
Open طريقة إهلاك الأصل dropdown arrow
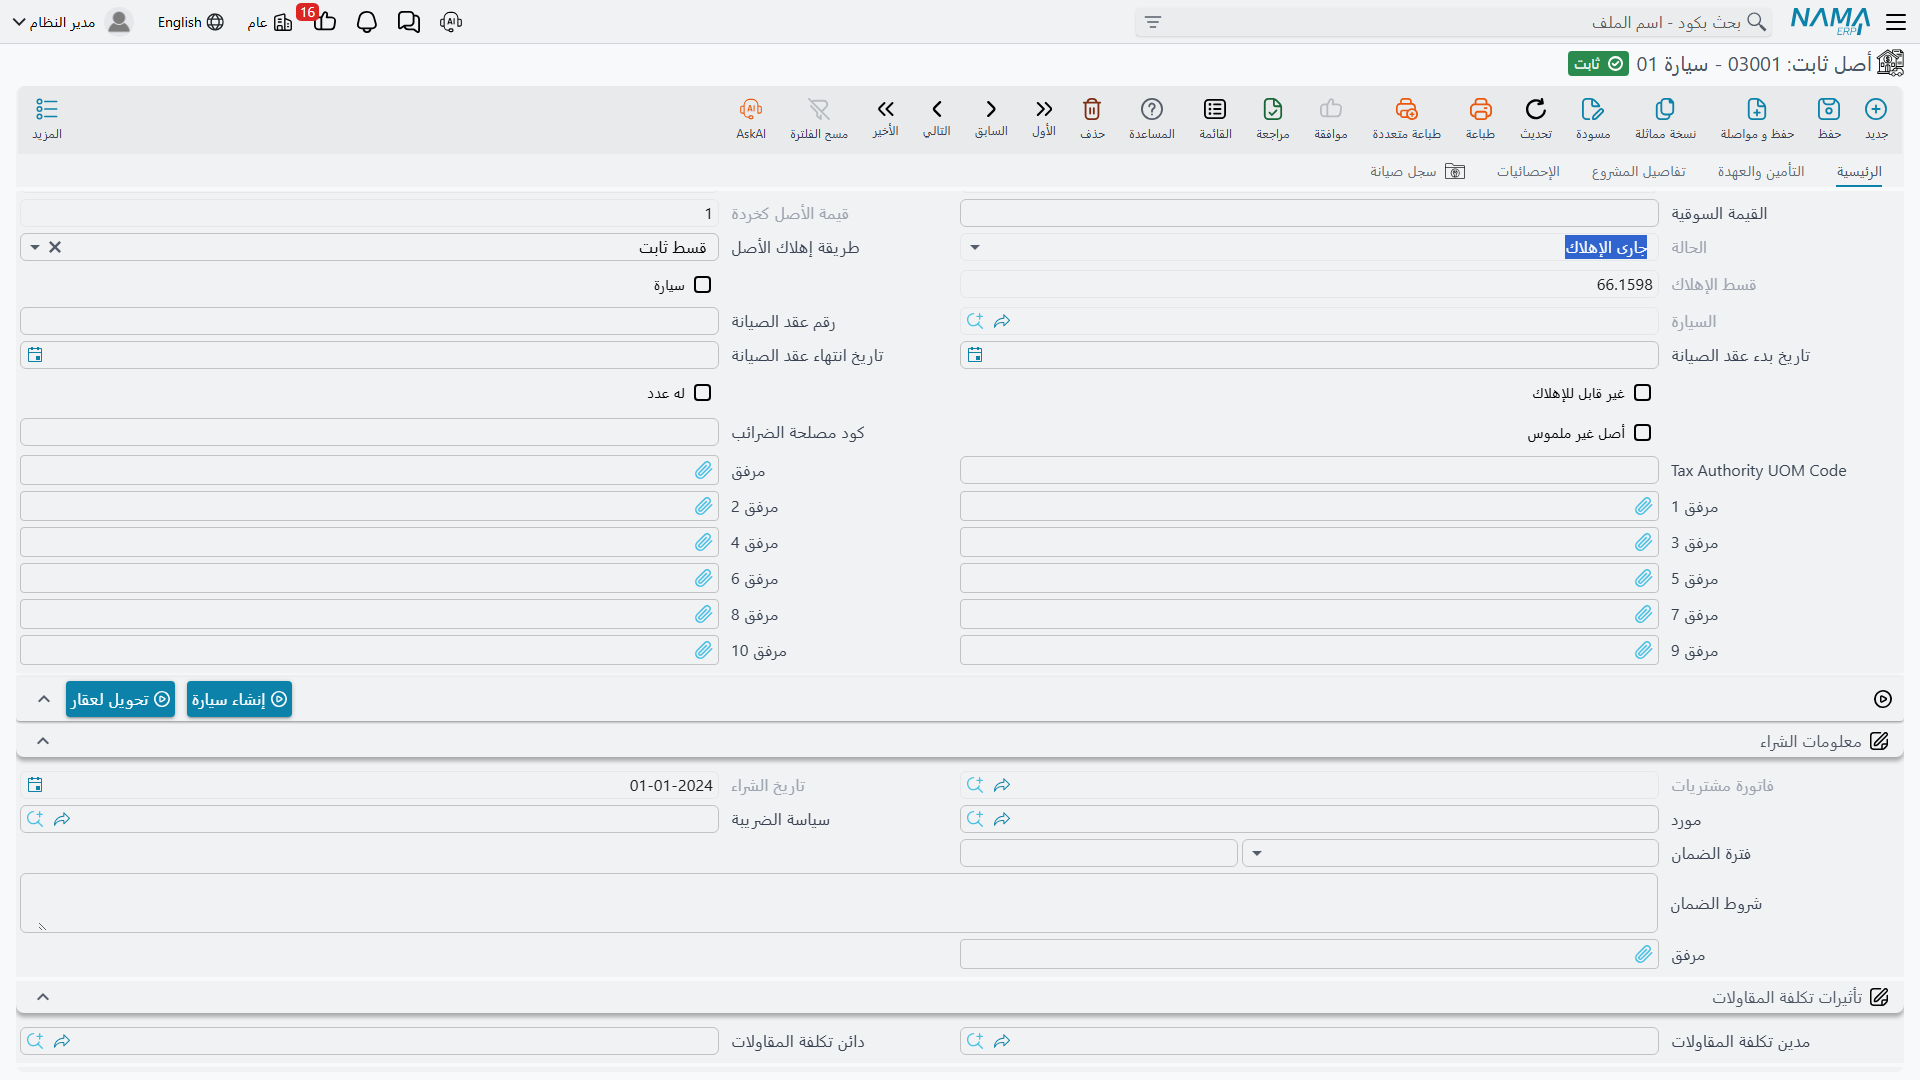(x=35, y=248)
